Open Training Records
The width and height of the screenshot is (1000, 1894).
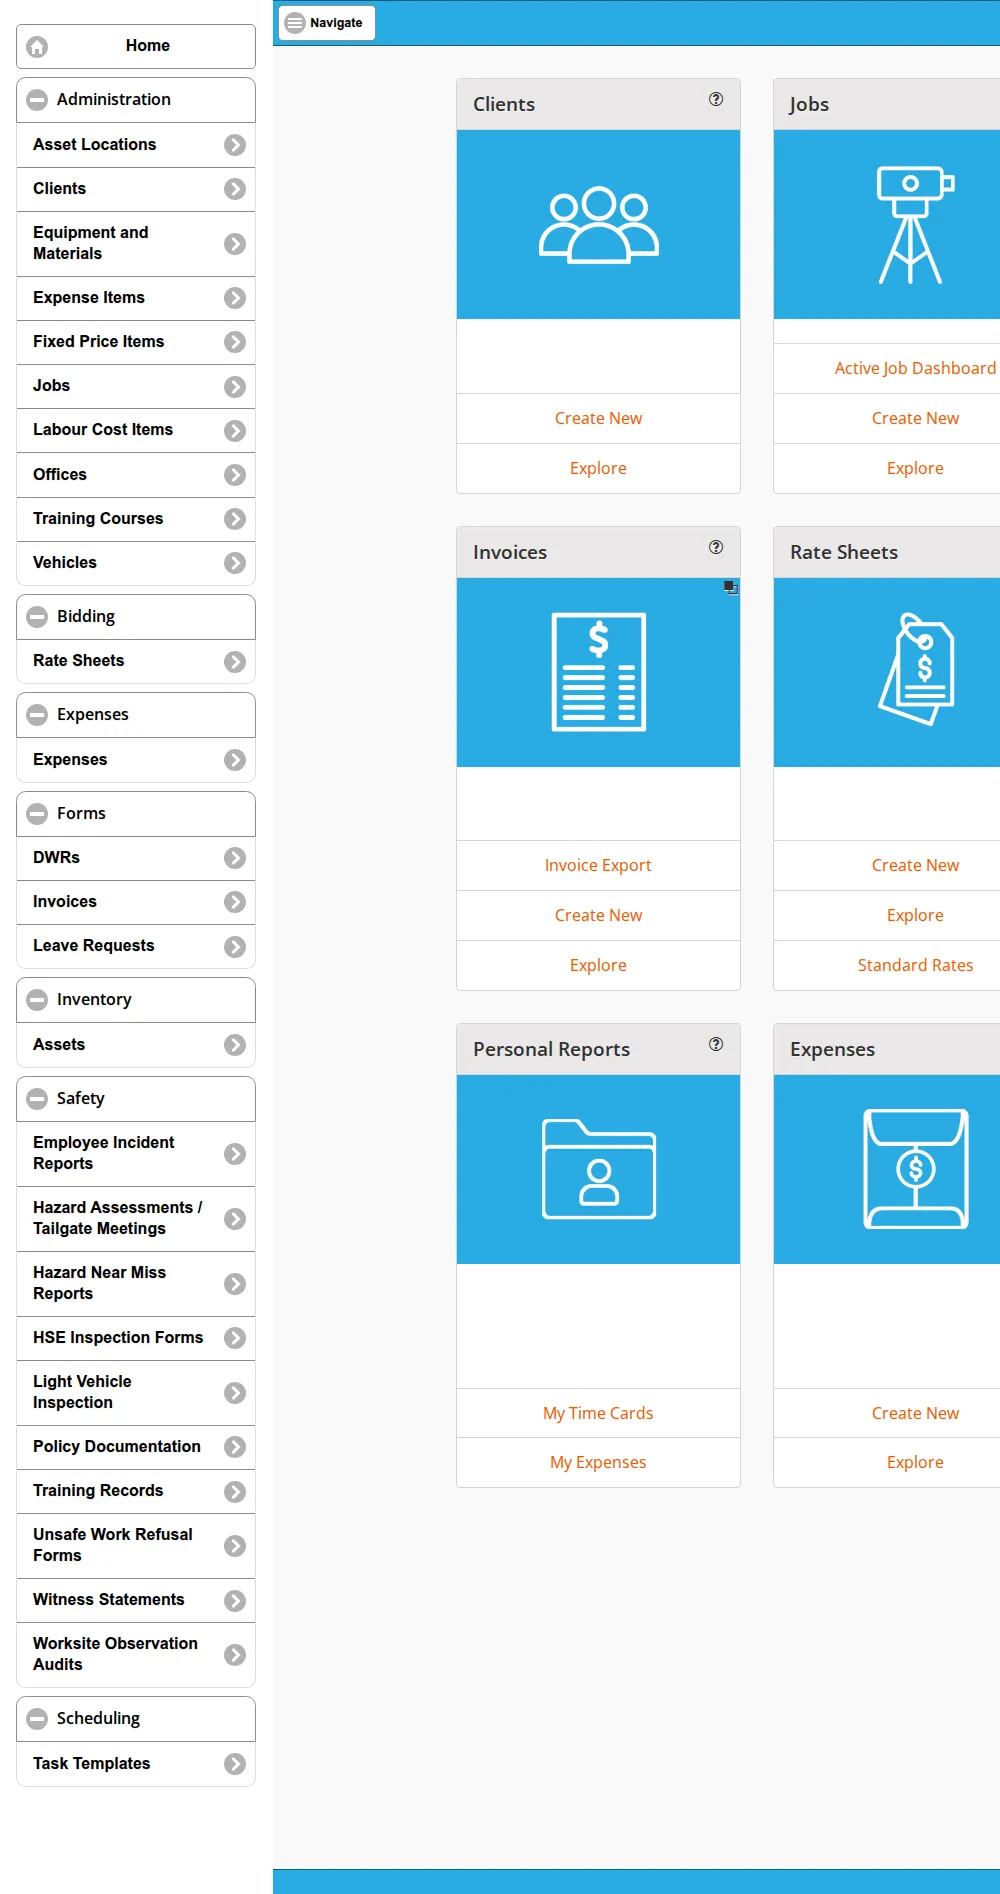coord(136,1491)
